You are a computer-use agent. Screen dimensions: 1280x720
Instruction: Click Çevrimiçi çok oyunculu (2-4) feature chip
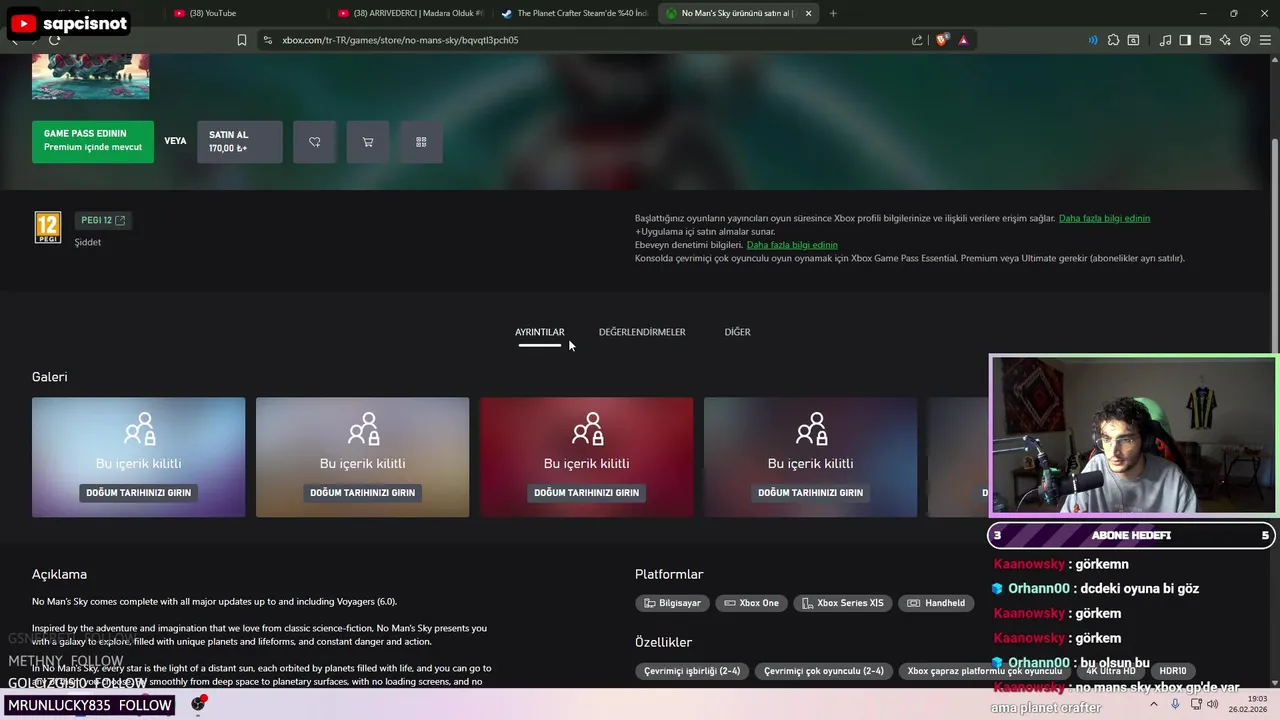click(824, 671)
